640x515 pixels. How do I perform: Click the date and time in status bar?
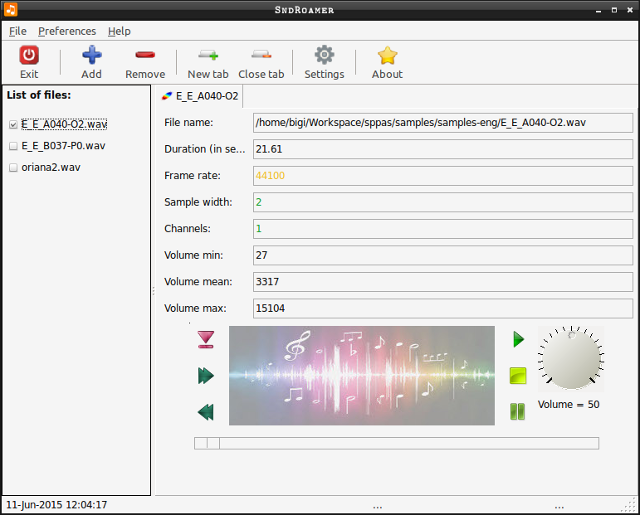click(x=56, y=505)
